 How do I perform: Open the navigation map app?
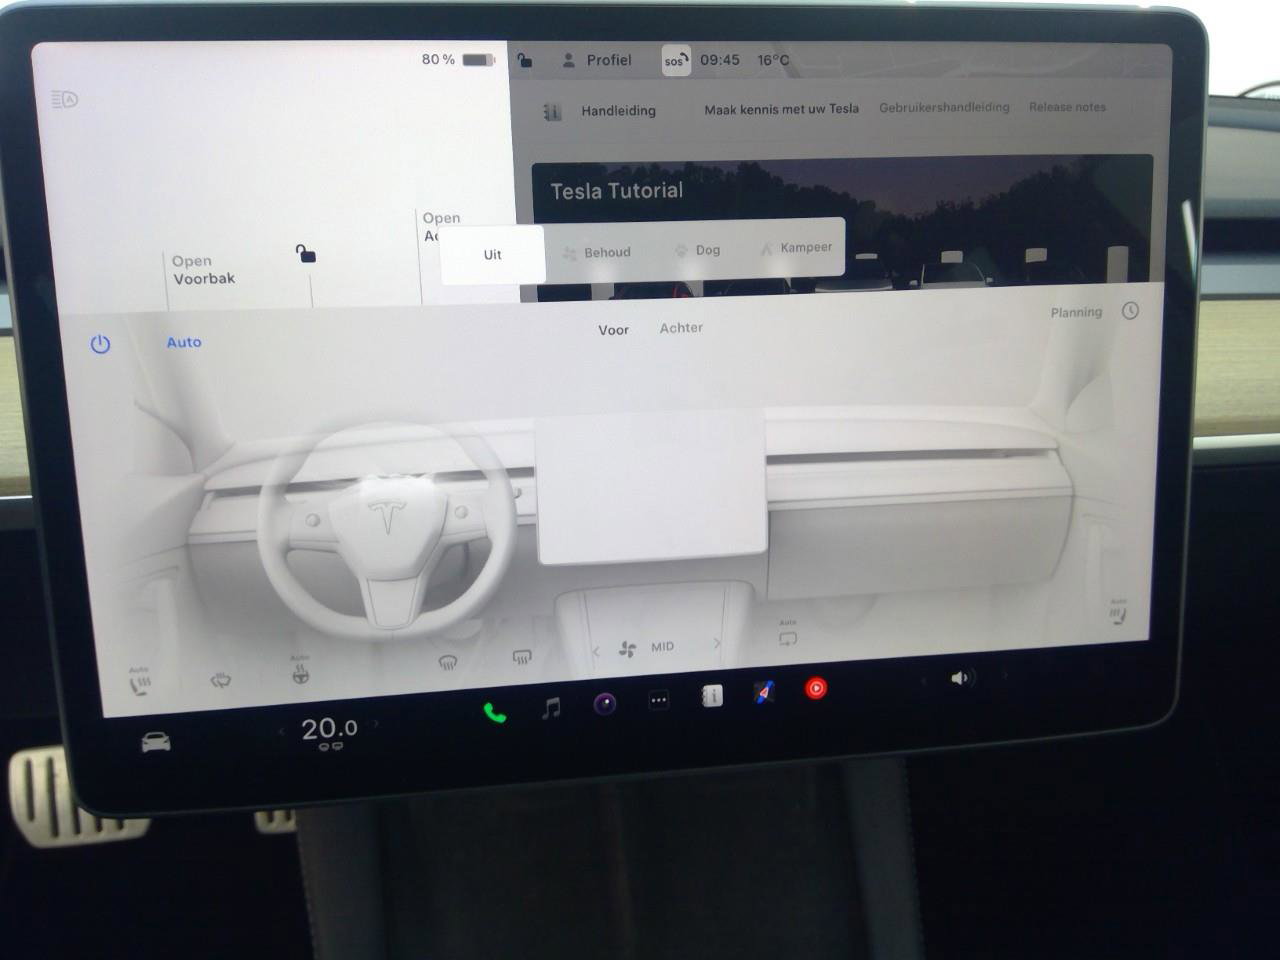pos(763,692)
